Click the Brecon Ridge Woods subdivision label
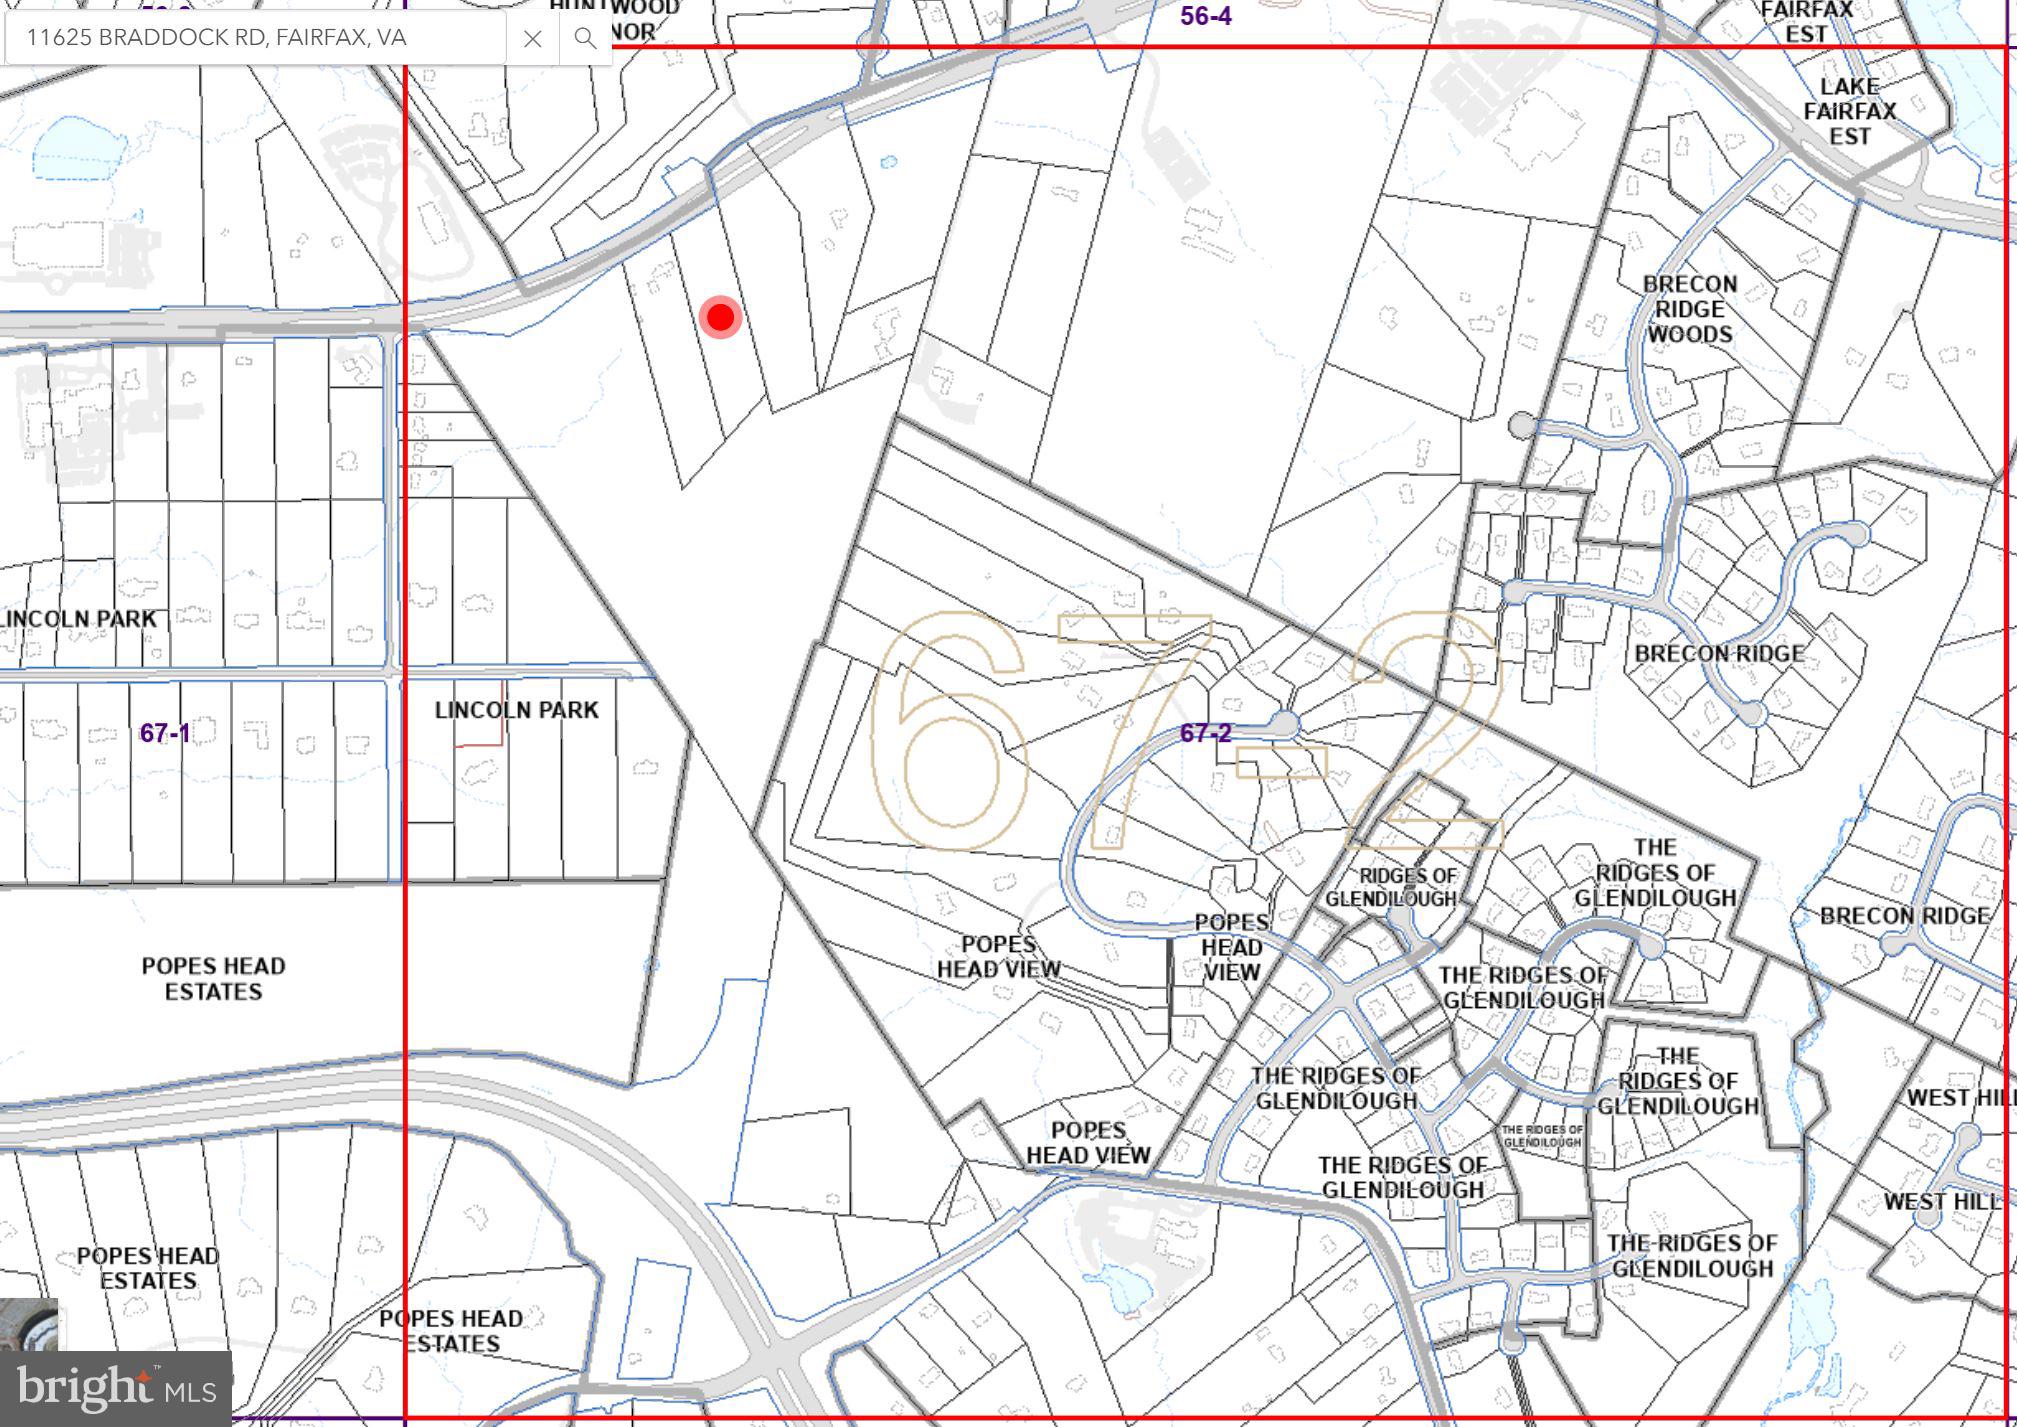The image size is (2017, 1427). (x=1690, y=309)
